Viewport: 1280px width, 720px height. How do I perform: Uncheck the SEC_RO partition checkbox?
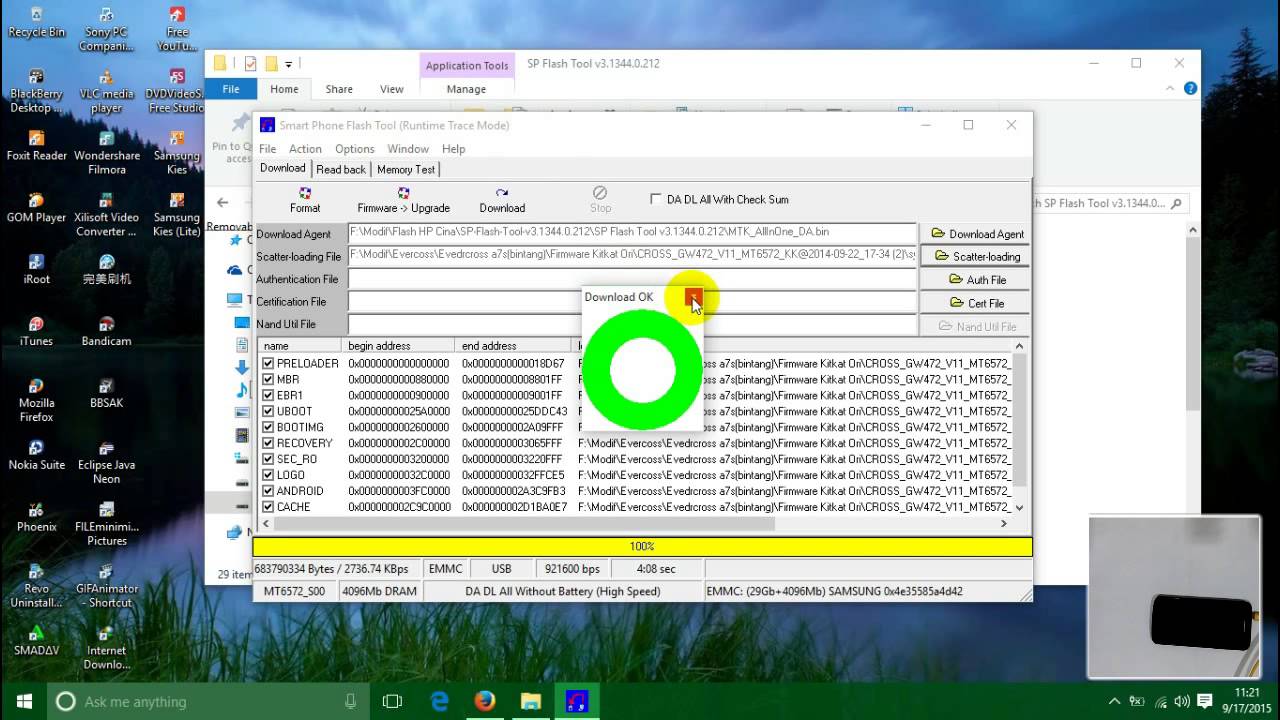[x=268, y=459]
